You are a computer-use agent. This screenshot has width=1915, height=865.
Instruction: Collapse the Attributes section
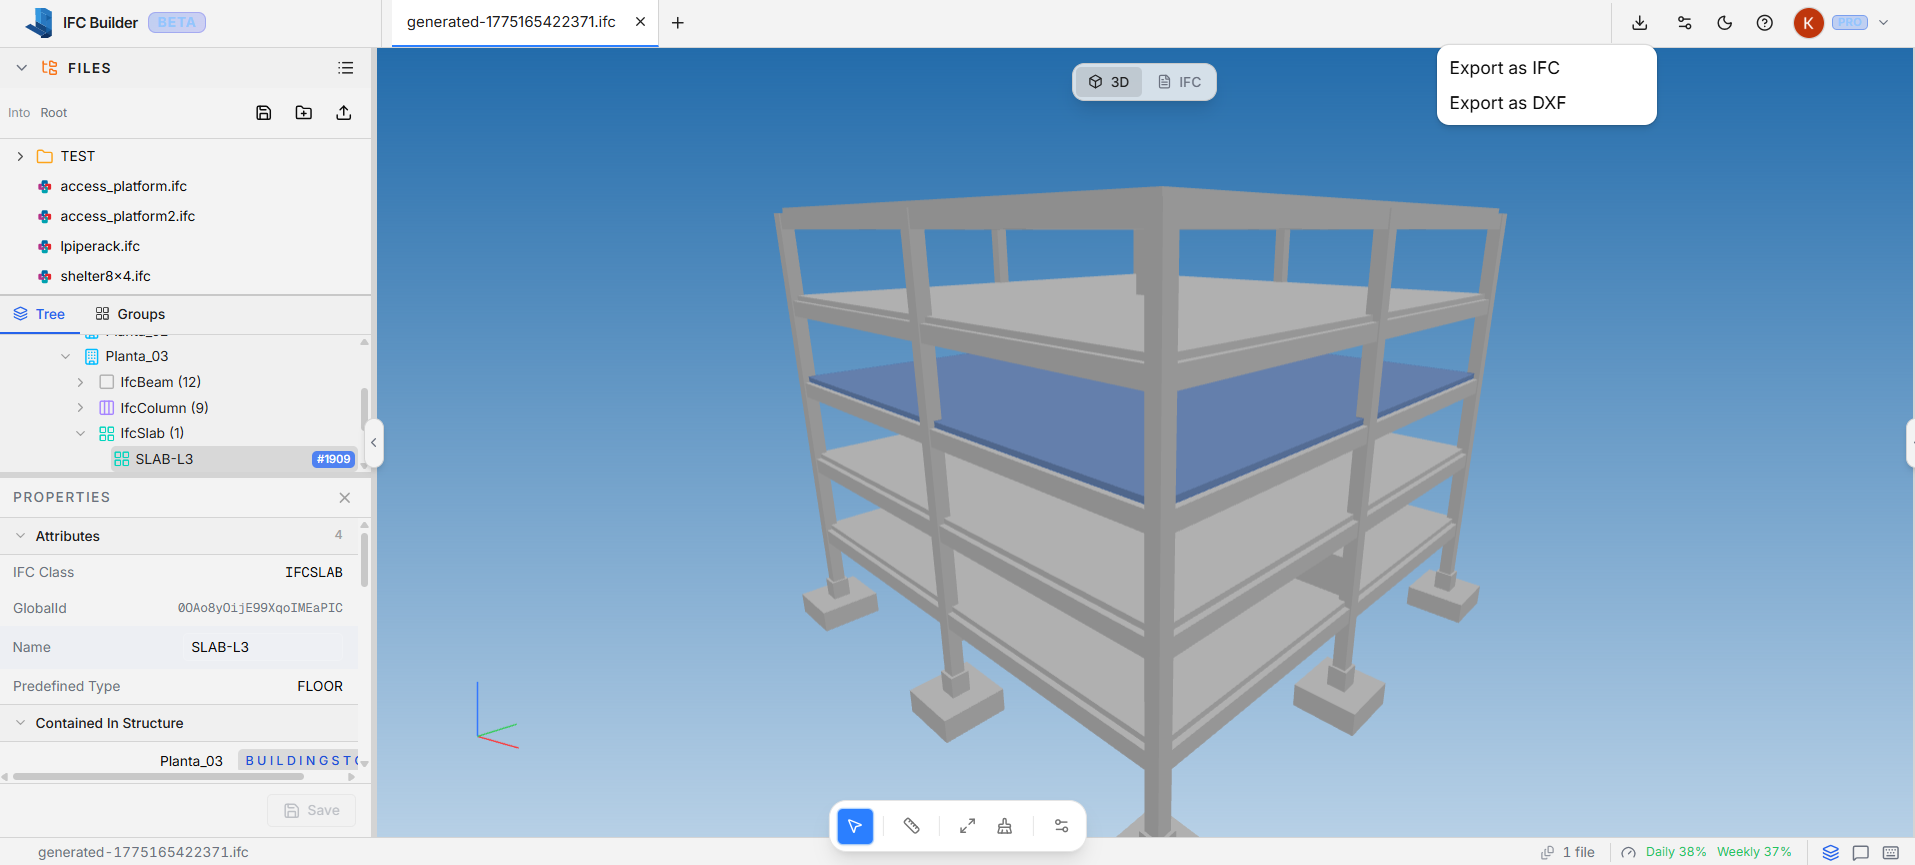click(x=20, y=536)
